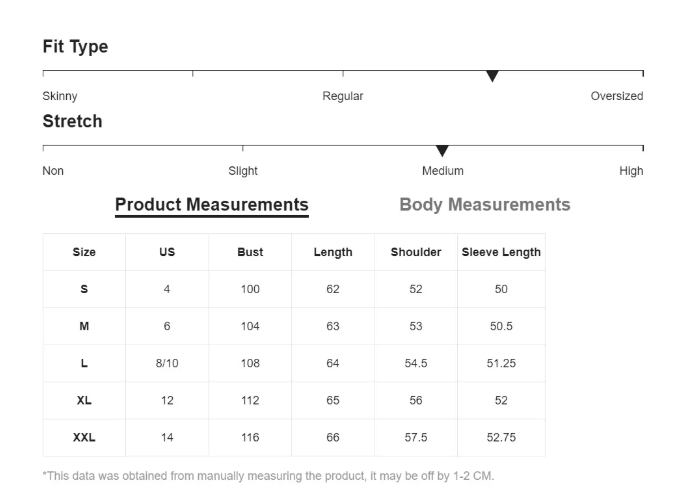Click the Sleeve Length column header
The height and width of the screenshot is (500, 678).
click(501, 252)
